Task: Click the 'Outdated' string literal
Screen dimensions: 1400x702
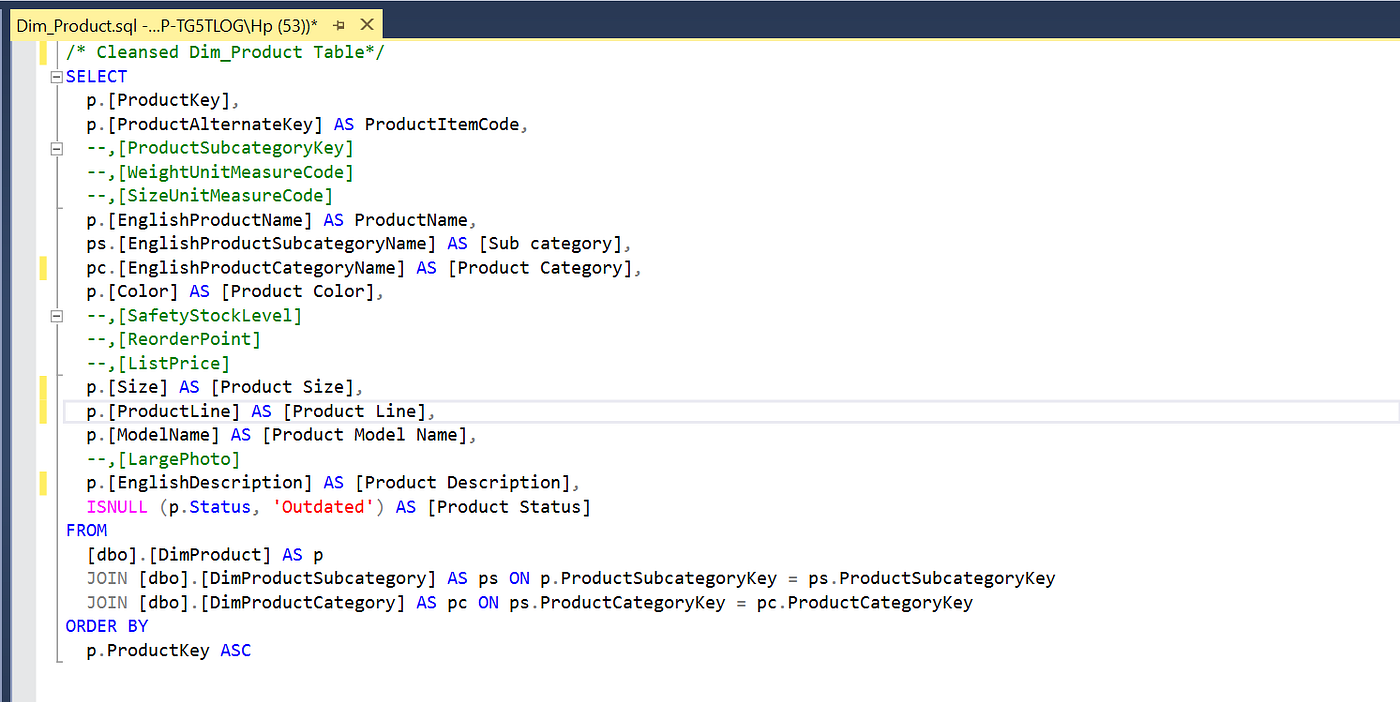Action: 323,506
